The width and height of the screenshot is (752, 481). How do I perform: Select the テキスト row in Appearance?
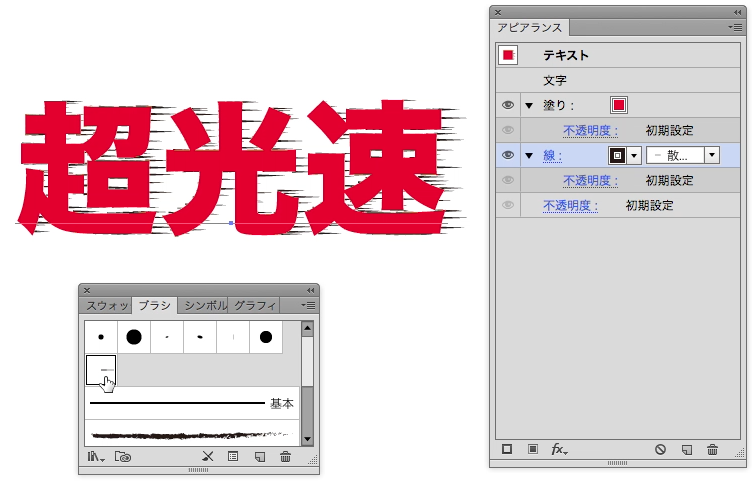pyautogui.click(x=618, y=55)
